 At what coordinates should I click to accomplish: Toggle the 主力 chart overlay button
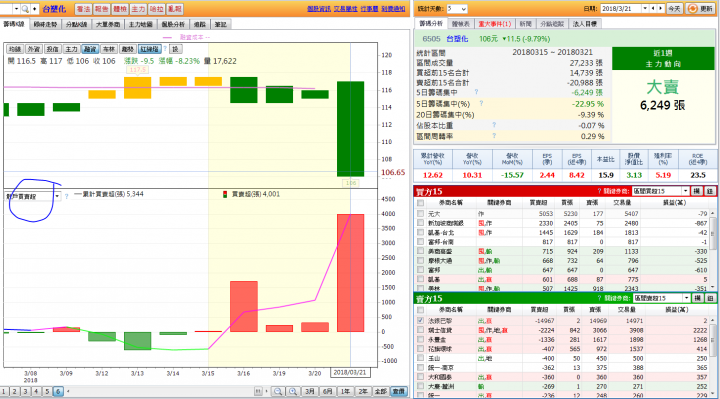point(72,49)
